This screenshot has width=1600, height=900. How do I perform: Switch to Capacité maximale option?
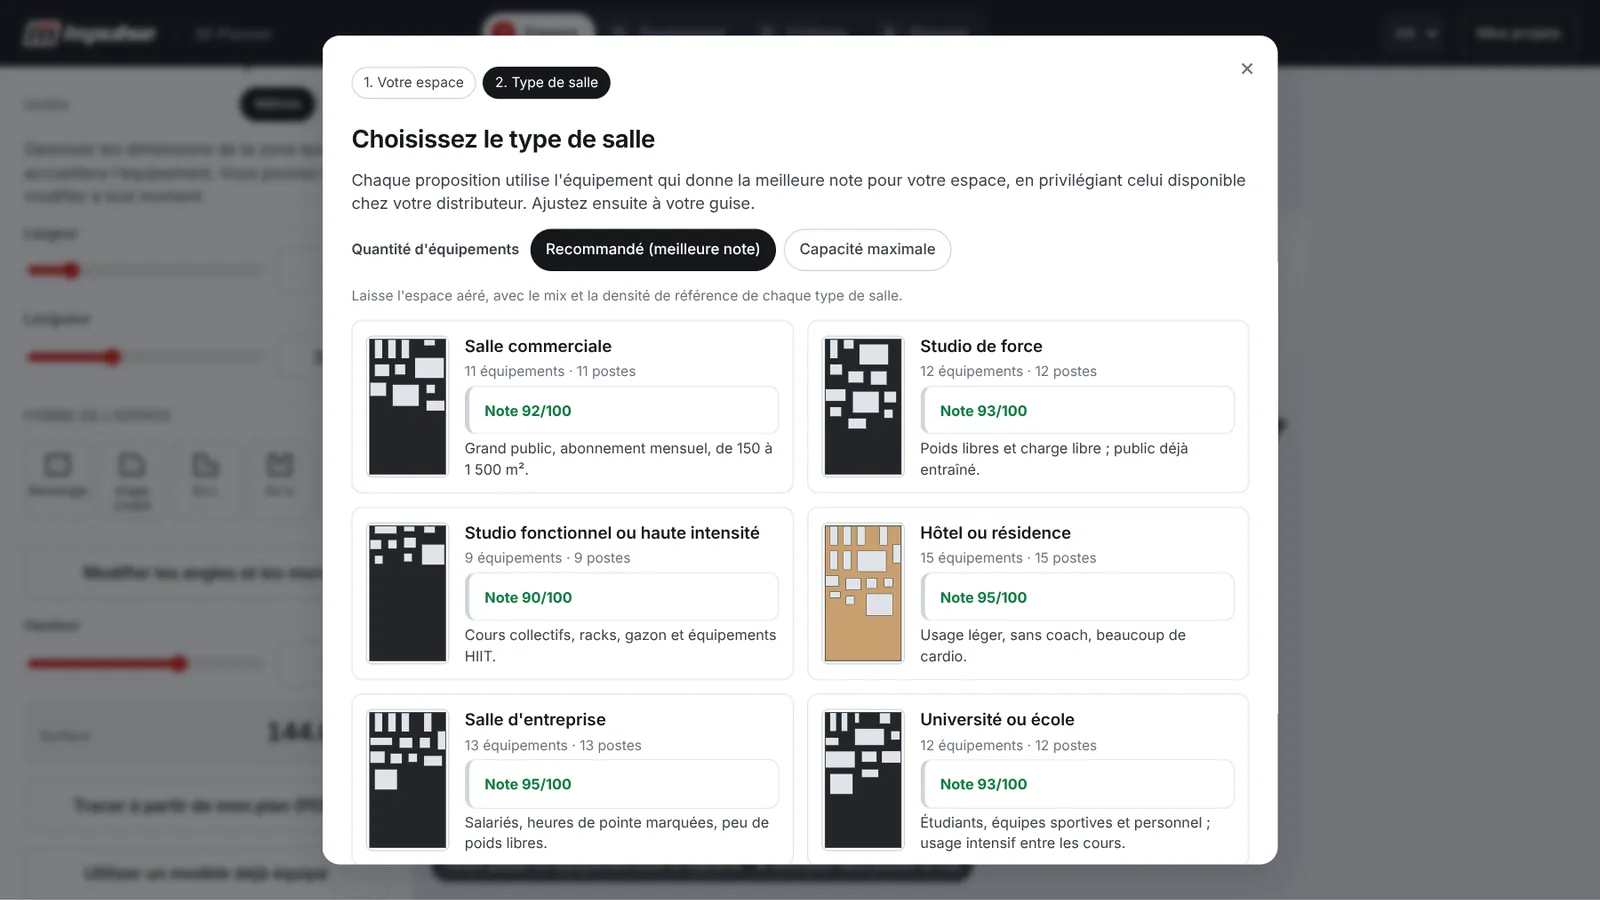(867, 250)
